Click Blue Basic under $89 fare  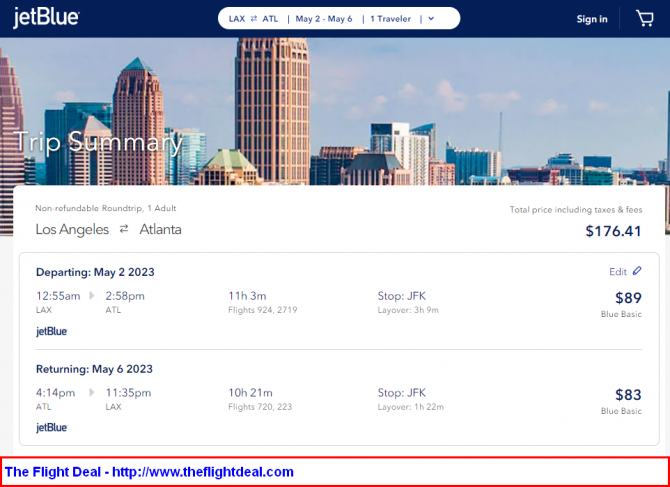(621, 314)
